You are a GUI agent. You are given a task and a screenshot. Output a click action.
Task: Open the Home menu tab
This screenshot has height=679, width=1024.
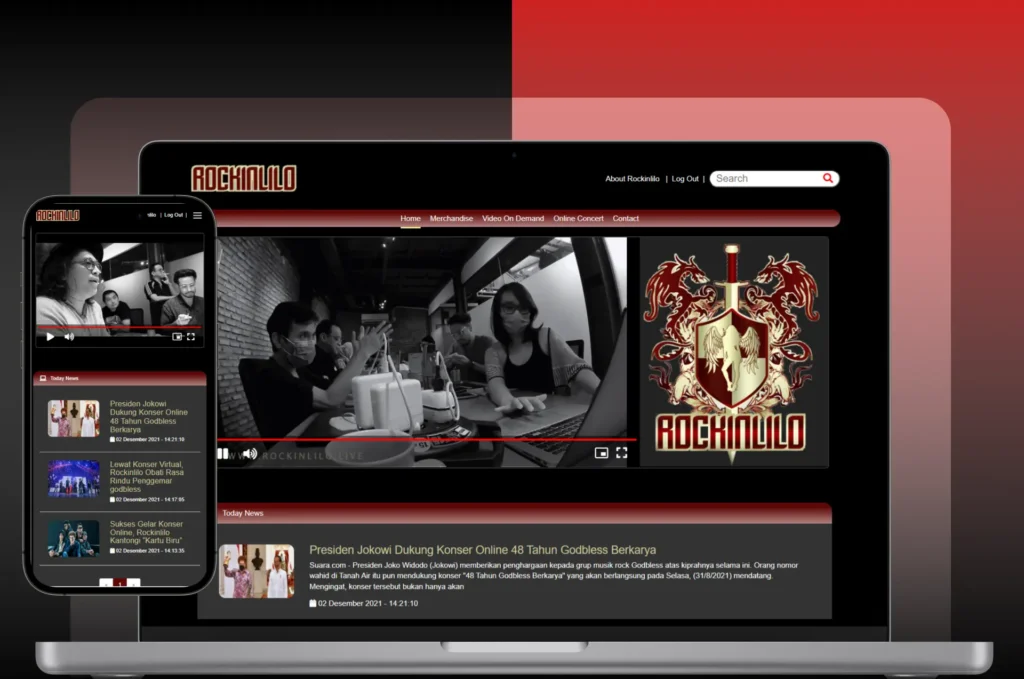(x=410, y=218)
